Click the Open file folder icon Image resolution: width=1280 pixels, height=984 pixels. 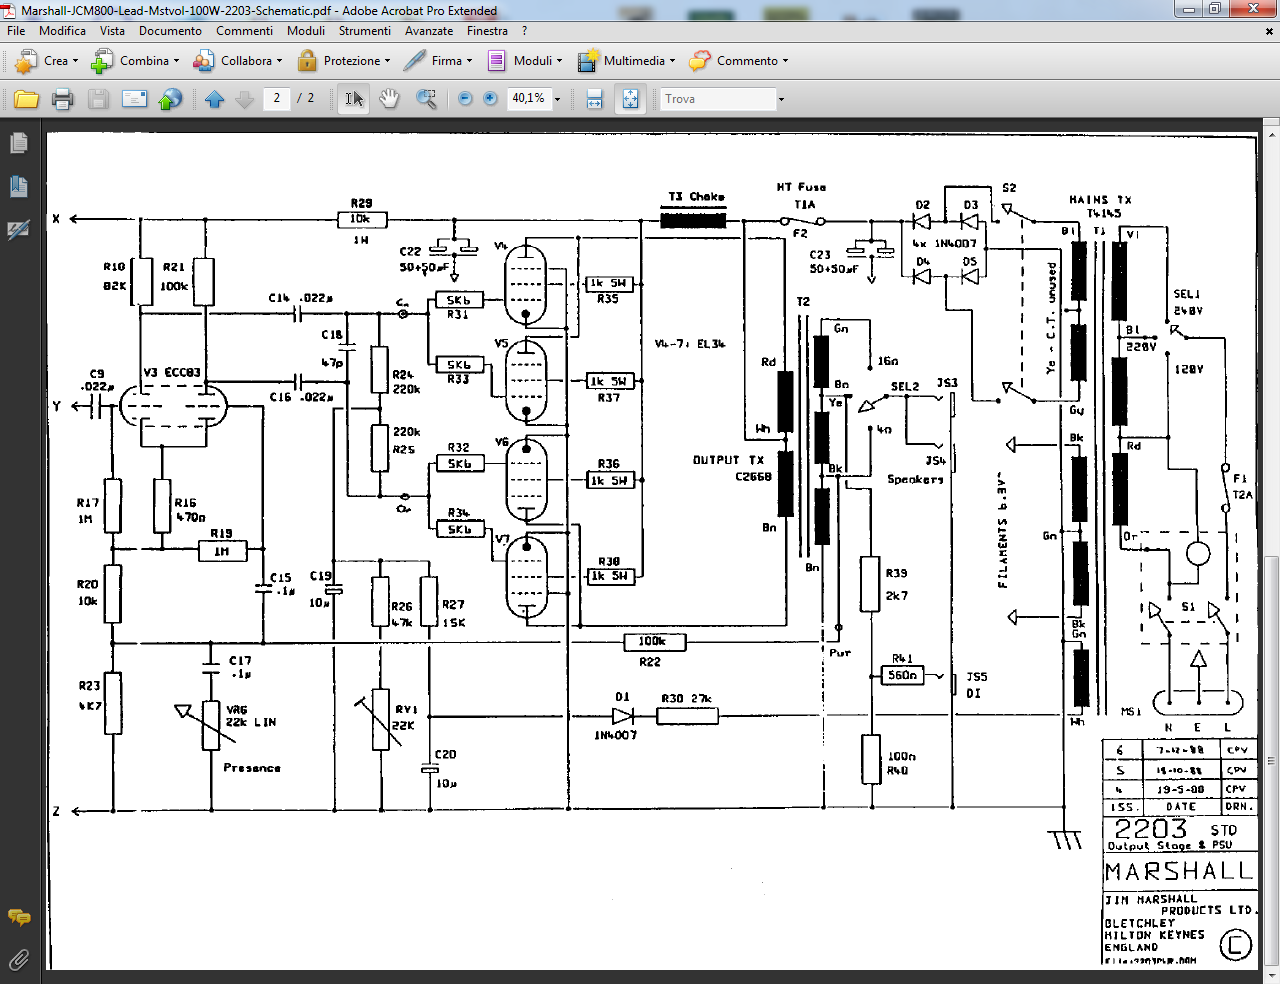click(26, 99)
